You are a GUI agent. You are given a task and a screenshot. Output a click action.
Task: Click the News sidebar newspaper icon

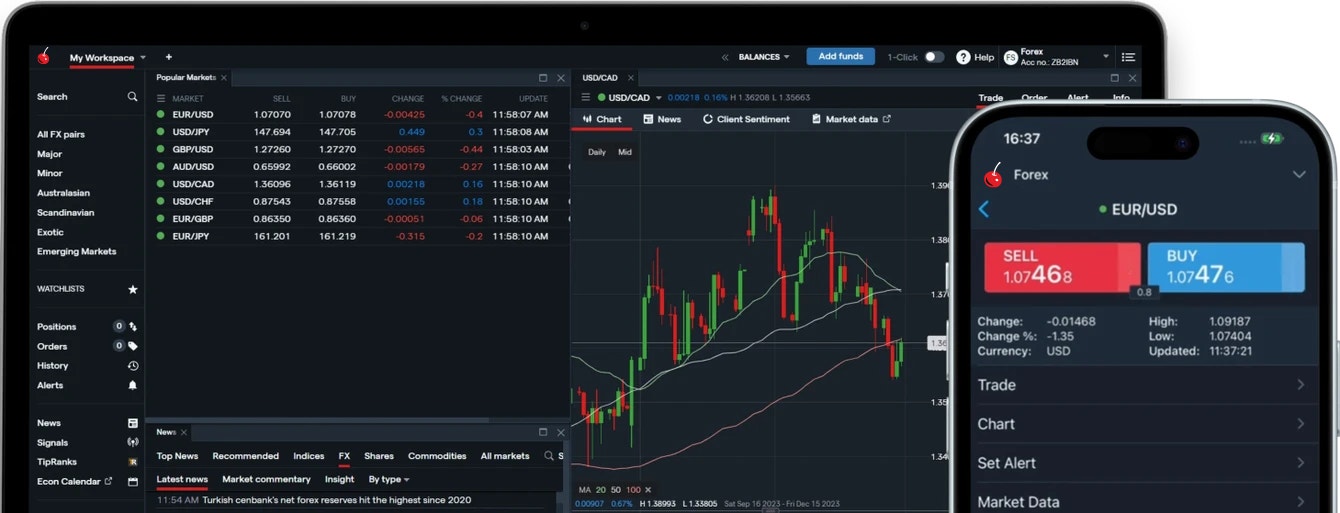[x=133, y=423]
